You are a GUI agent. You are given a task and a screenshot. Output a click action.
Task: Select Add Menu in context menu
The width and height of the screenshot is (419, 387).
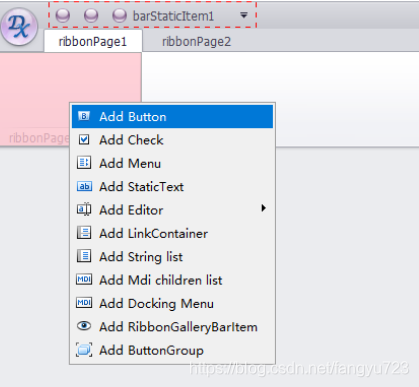pyautogui.click(x=172, y=163)
